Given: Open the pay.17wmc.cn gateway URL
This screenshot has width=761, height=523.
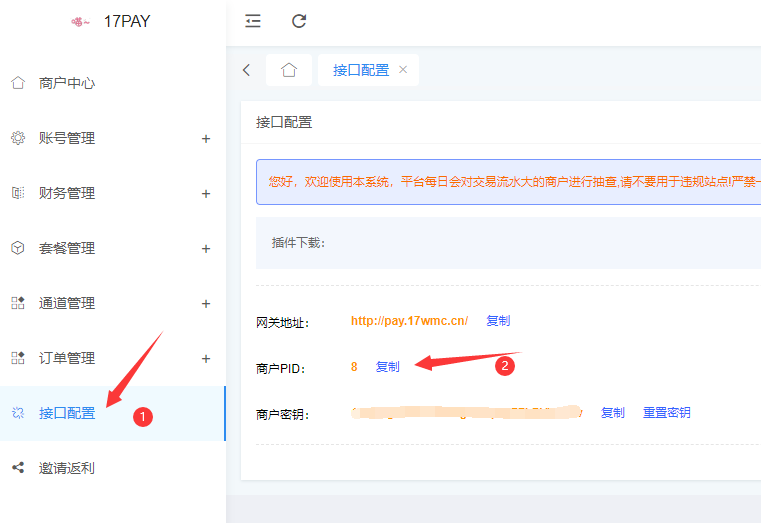Looking at the screenshot, I should tap(409, 321).
